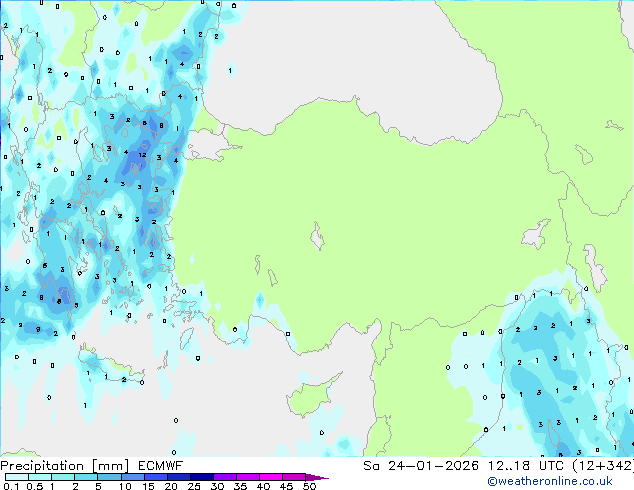Viewport: 634px width, 490px height.
Task: Click the 'Sa 24-01-2026' date text
Action: 421,466
